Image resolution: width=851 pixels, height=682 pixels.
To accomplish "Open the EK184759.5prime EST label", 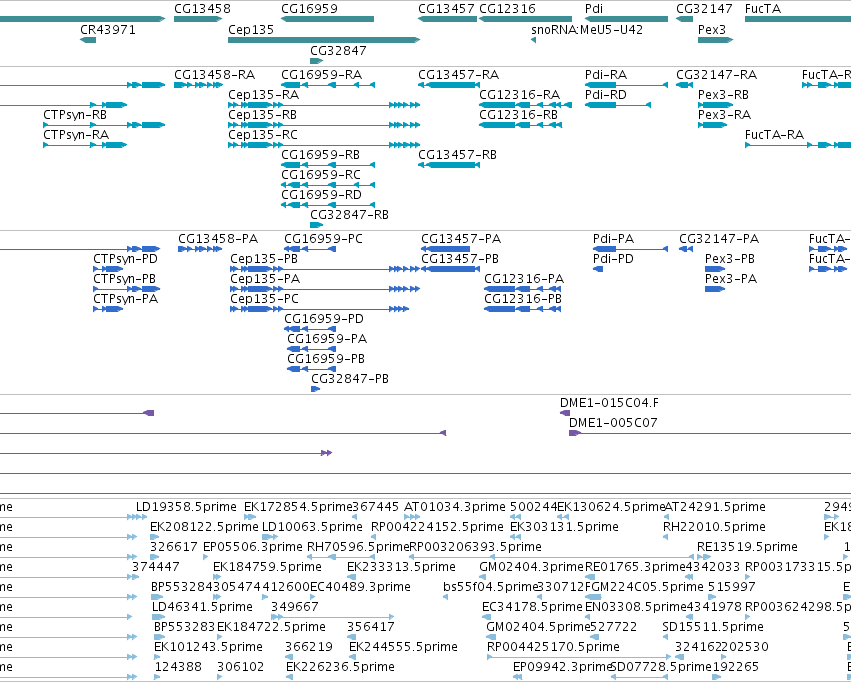I will pos(267,567).
